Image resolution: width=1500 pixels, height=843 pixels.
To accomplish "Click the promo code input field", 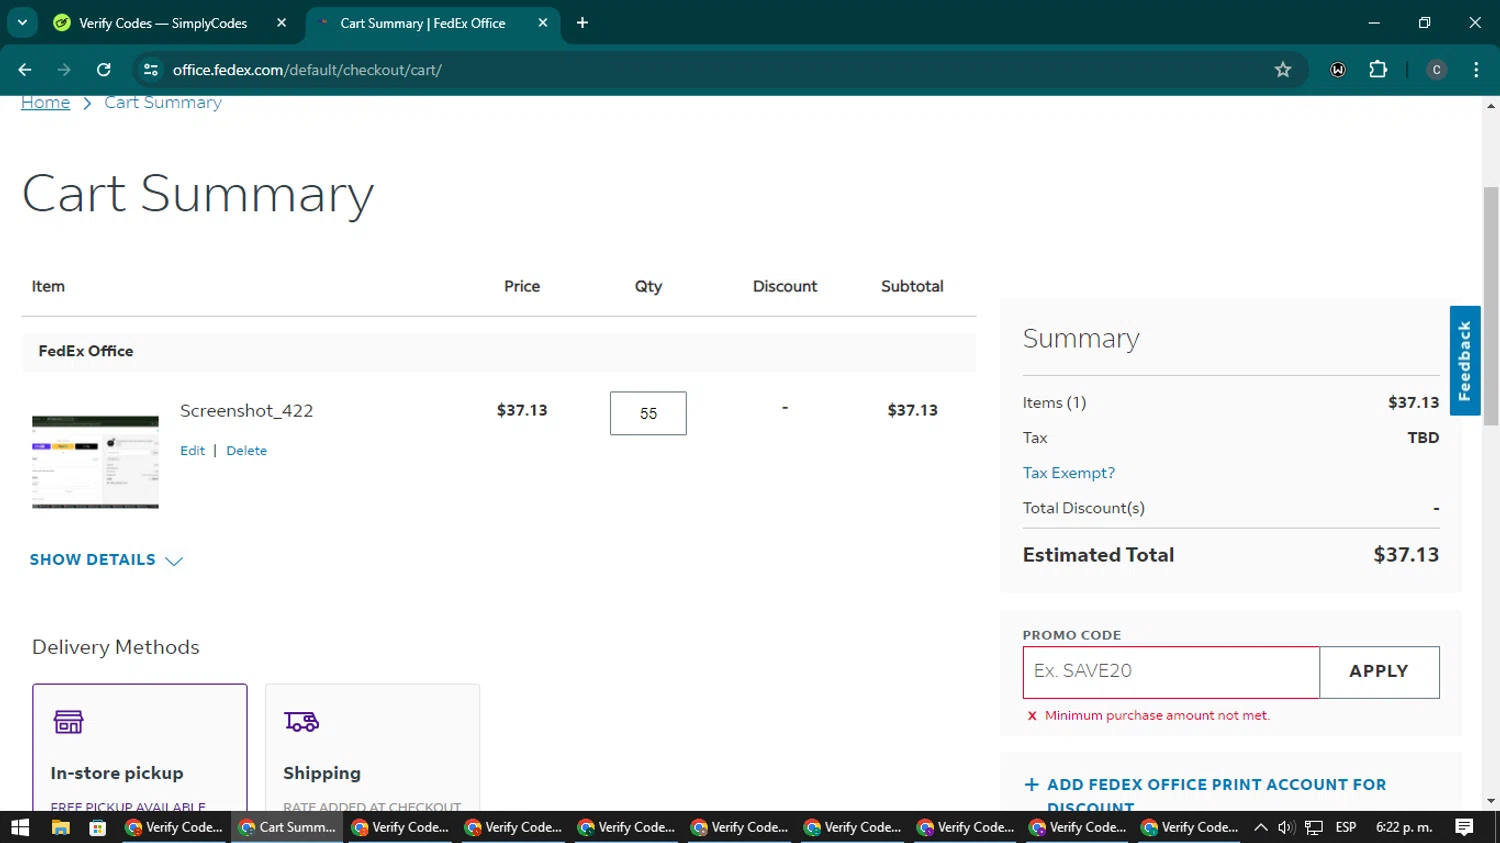I will [1171, 672].
